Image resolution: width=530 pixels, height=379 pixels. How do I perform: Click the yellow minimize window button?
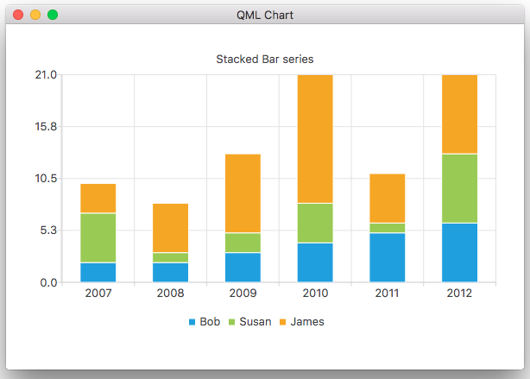coord(35,15)
